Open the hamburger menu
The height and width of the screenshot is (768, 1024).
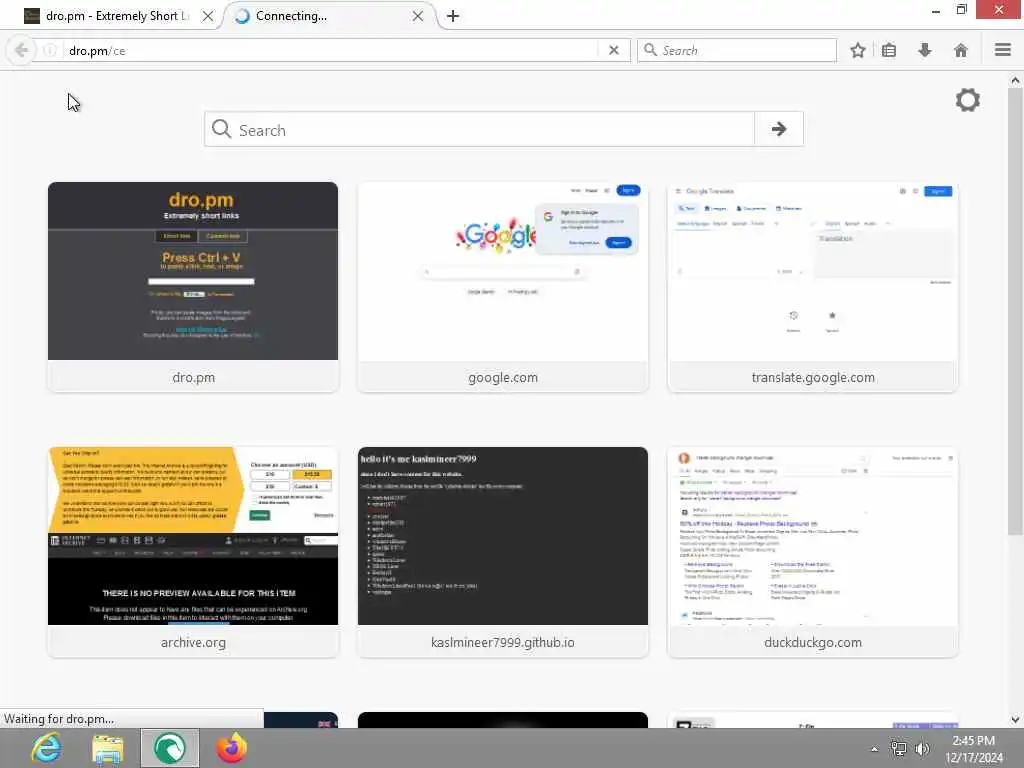[x=1002, y=50]
